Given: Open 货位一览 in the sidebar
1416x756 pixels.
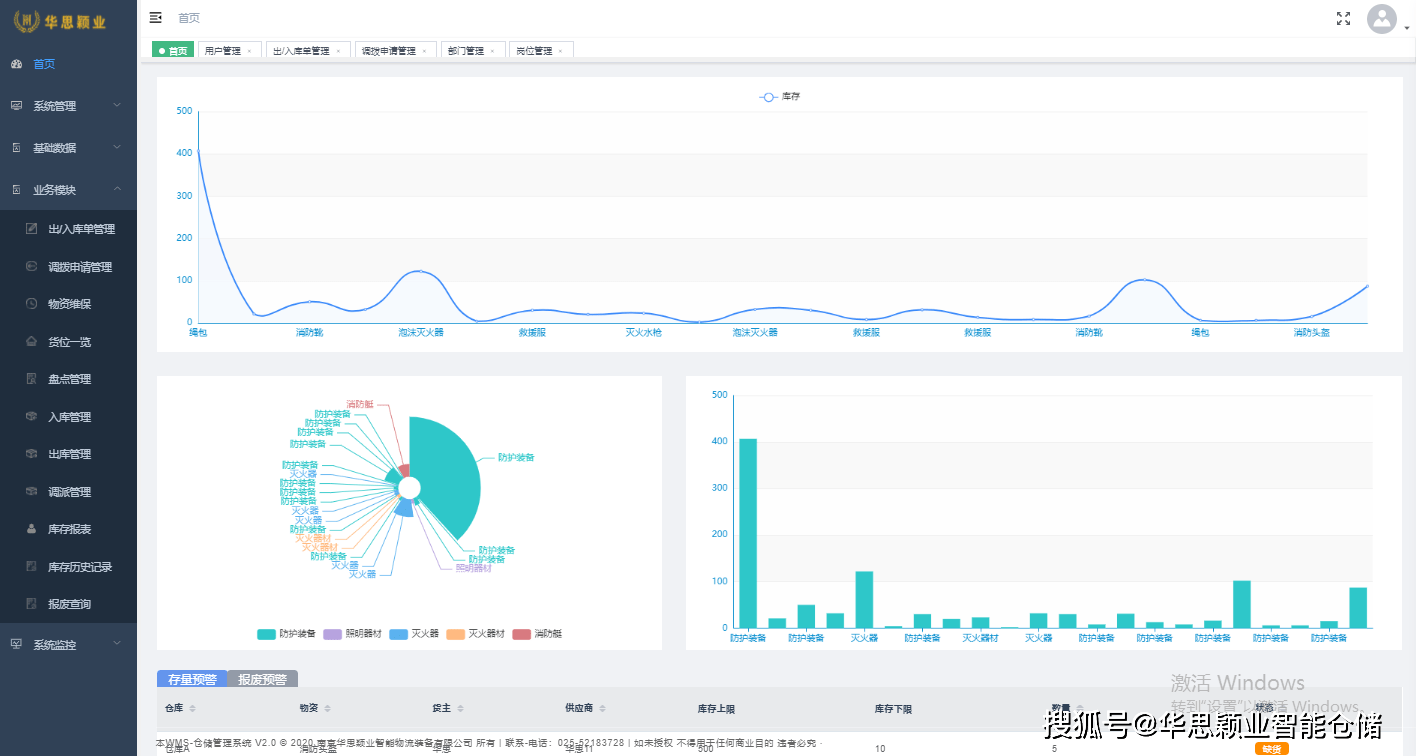Looking at the screenshot, I should point(68,342).
